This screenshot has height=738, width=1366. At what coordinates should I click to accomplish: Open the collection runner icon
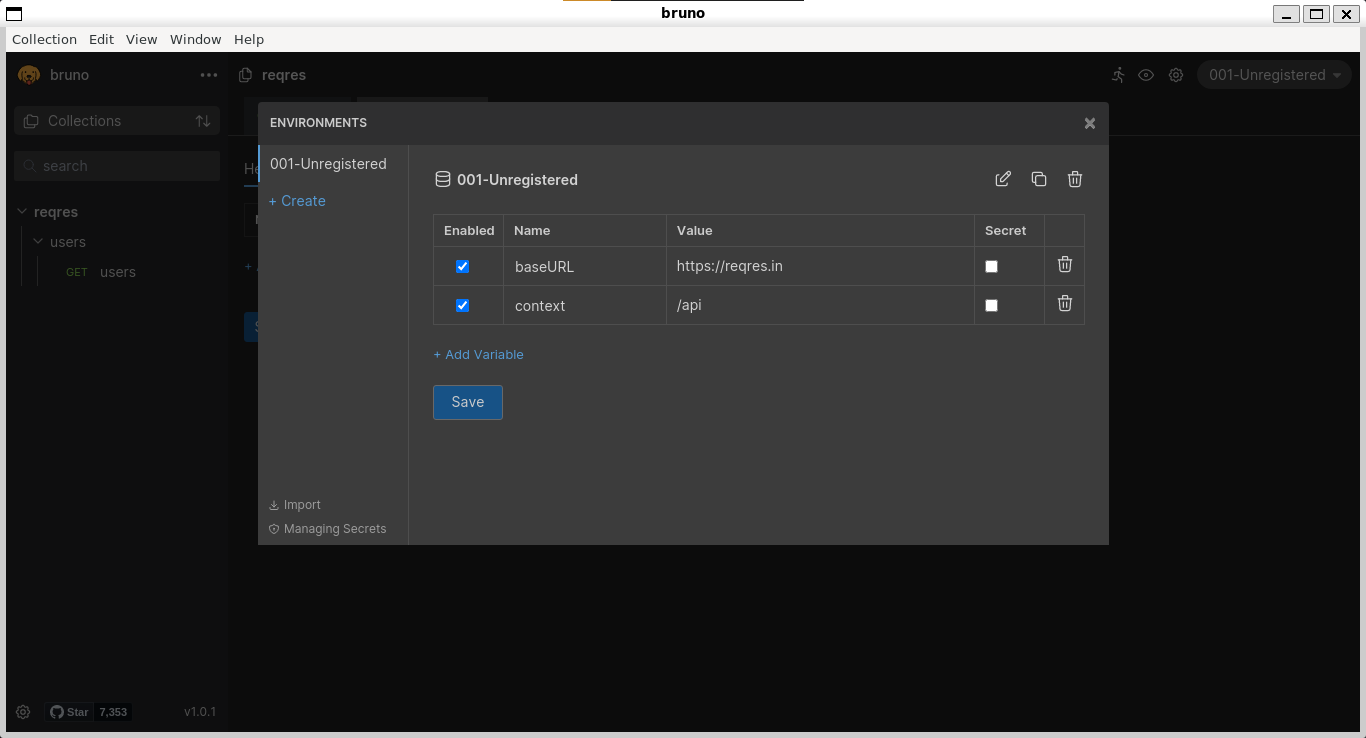[x=1117, y=75]
